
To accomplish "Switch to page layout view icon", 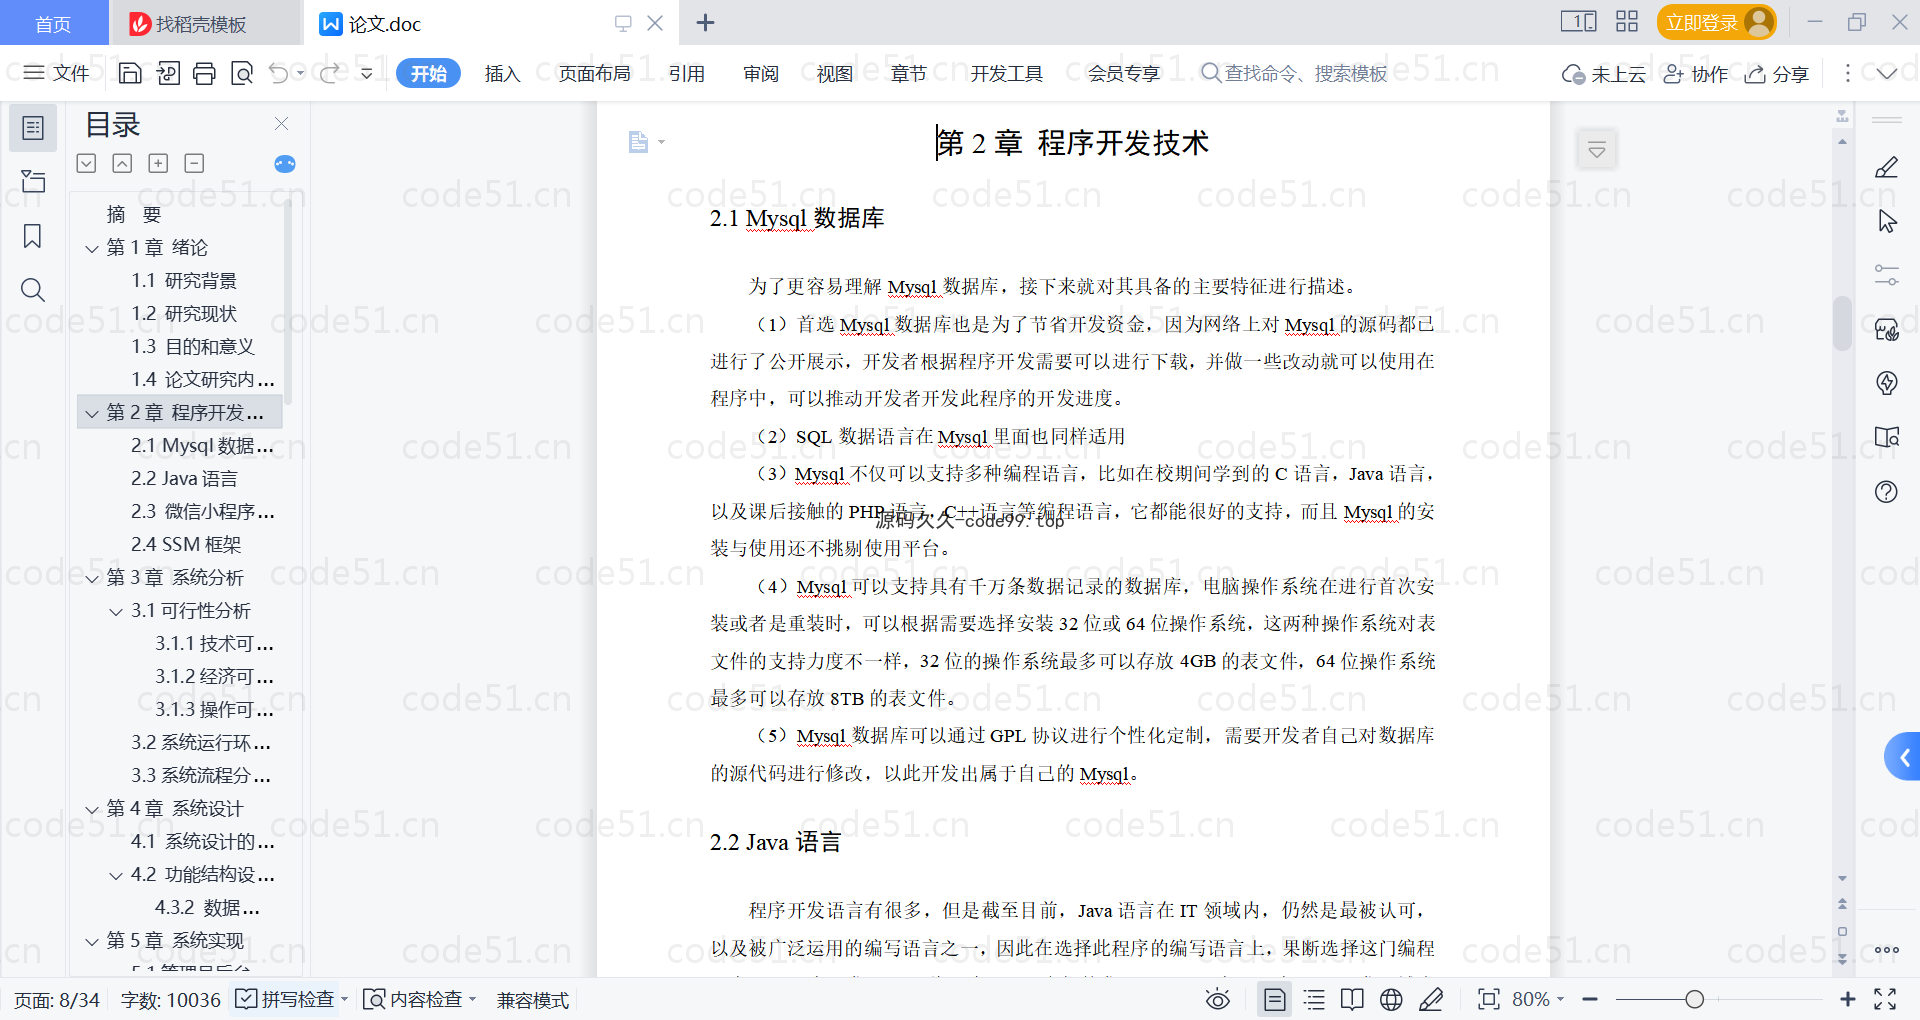I will click(1275, 999).
